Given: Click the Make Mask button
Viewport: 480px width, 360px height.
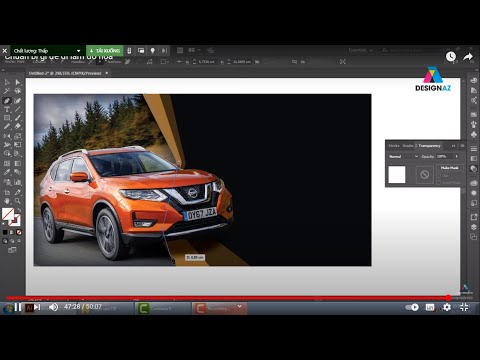Looking at the screenshot, I should pyautogui.click(x=449, y=168).
